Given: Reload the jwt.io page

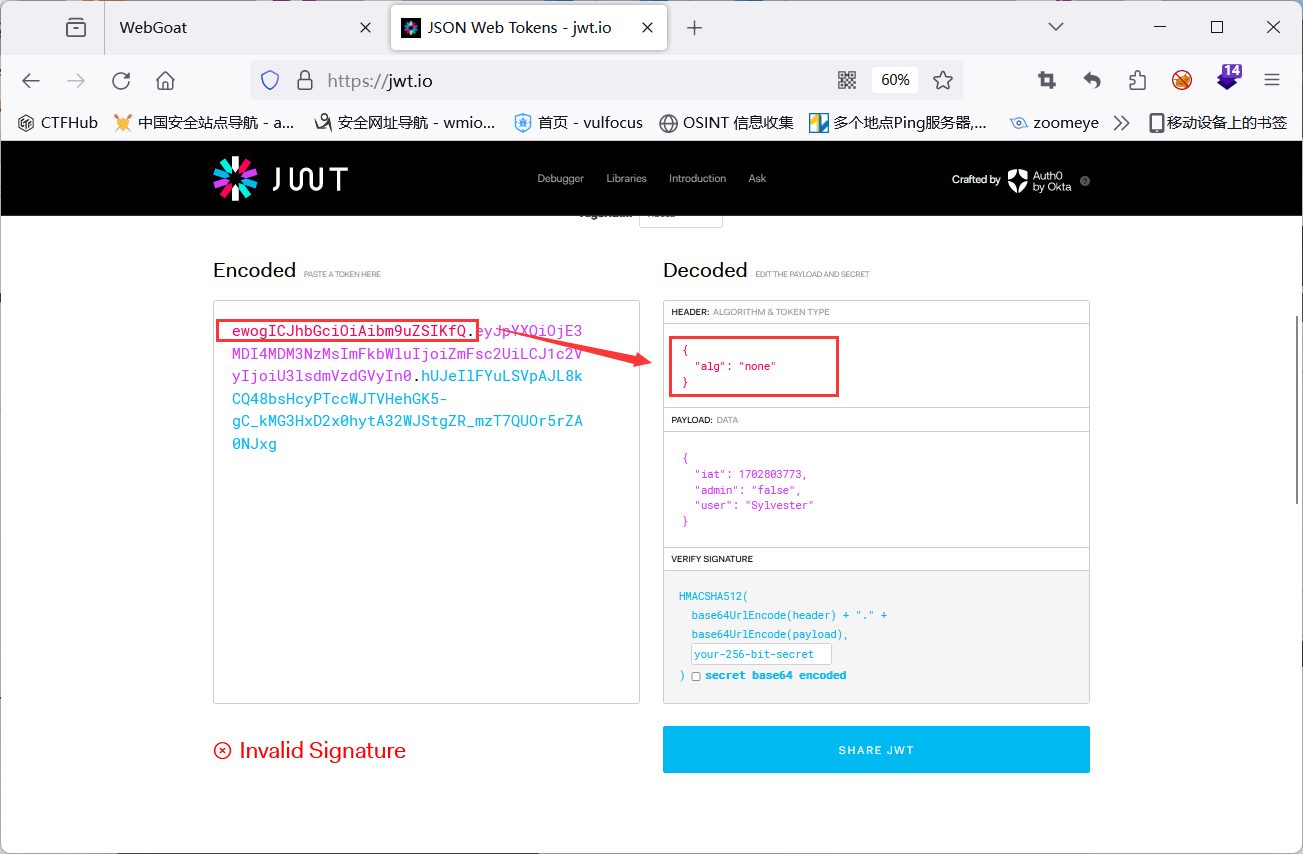Looking at the screenshot, I should point(121,81).
